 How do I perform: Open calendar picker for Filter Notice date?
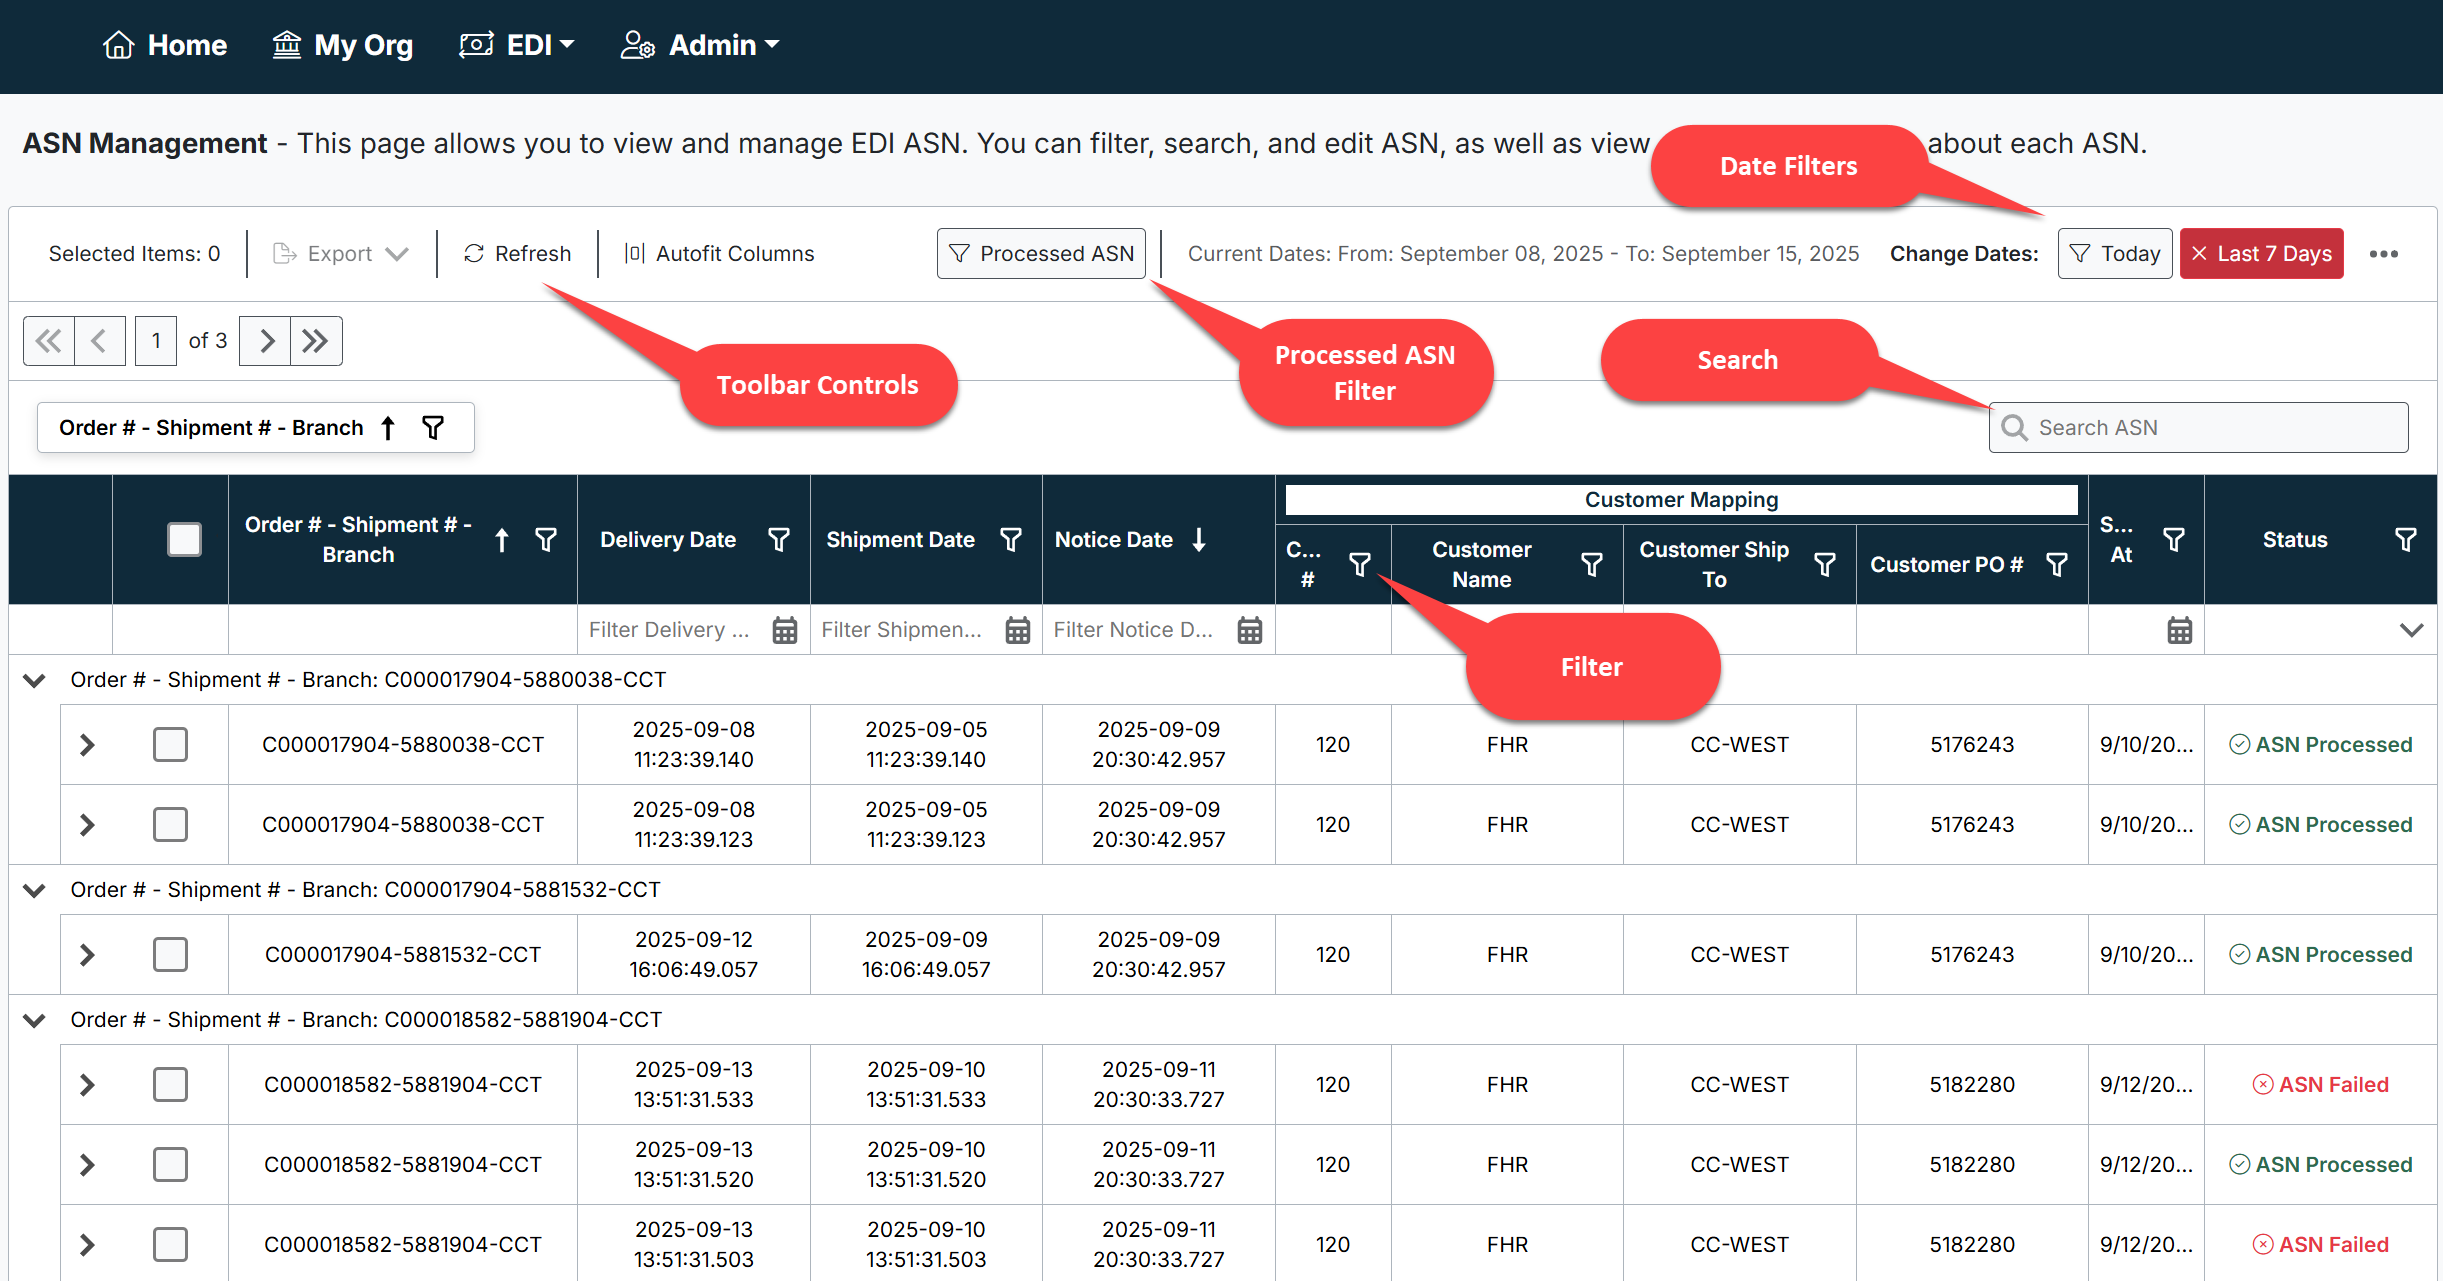tap(1249, 630)
